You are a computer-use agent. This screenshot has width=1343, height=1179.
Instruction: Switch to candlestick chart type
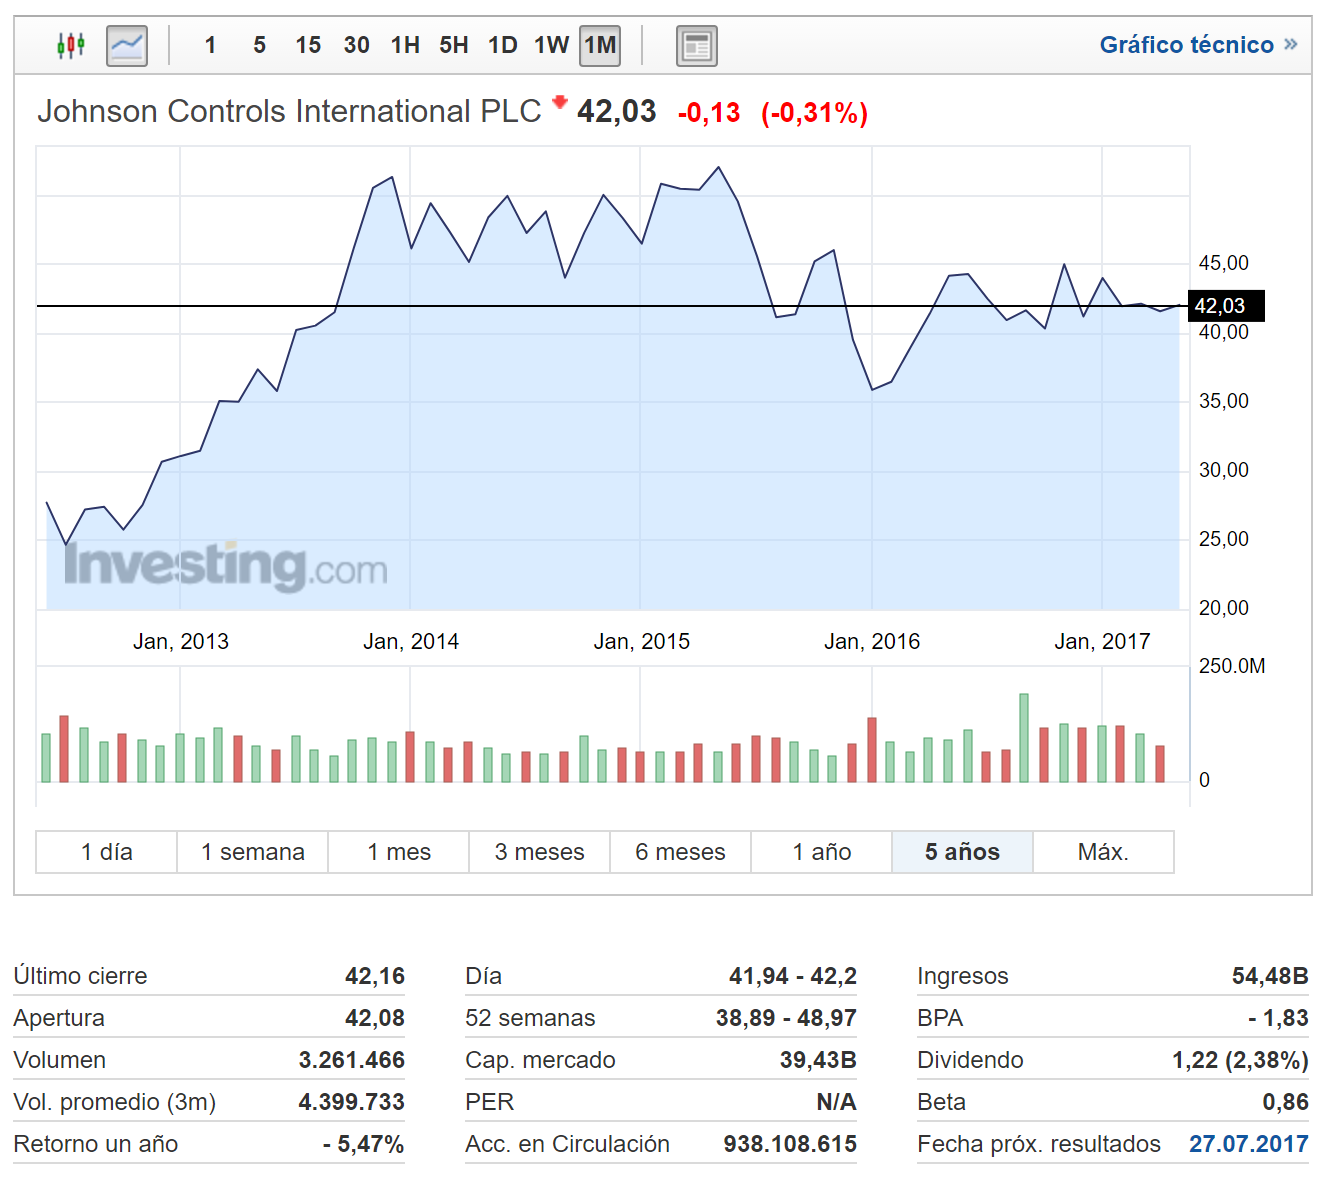click(x=70, y=45)
